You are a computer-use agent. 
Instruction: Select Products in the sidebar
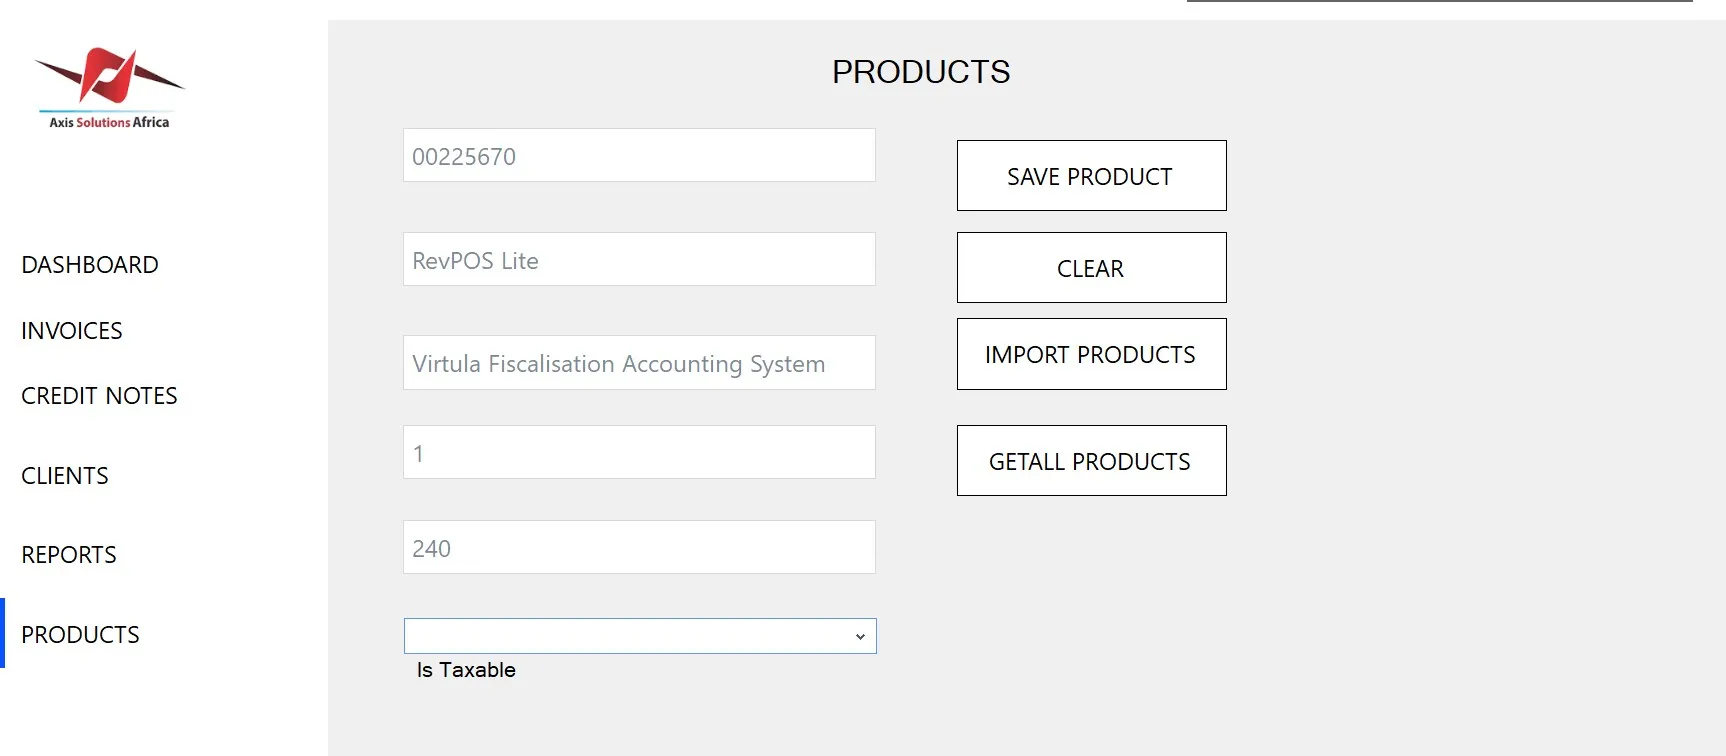(80, 635)
